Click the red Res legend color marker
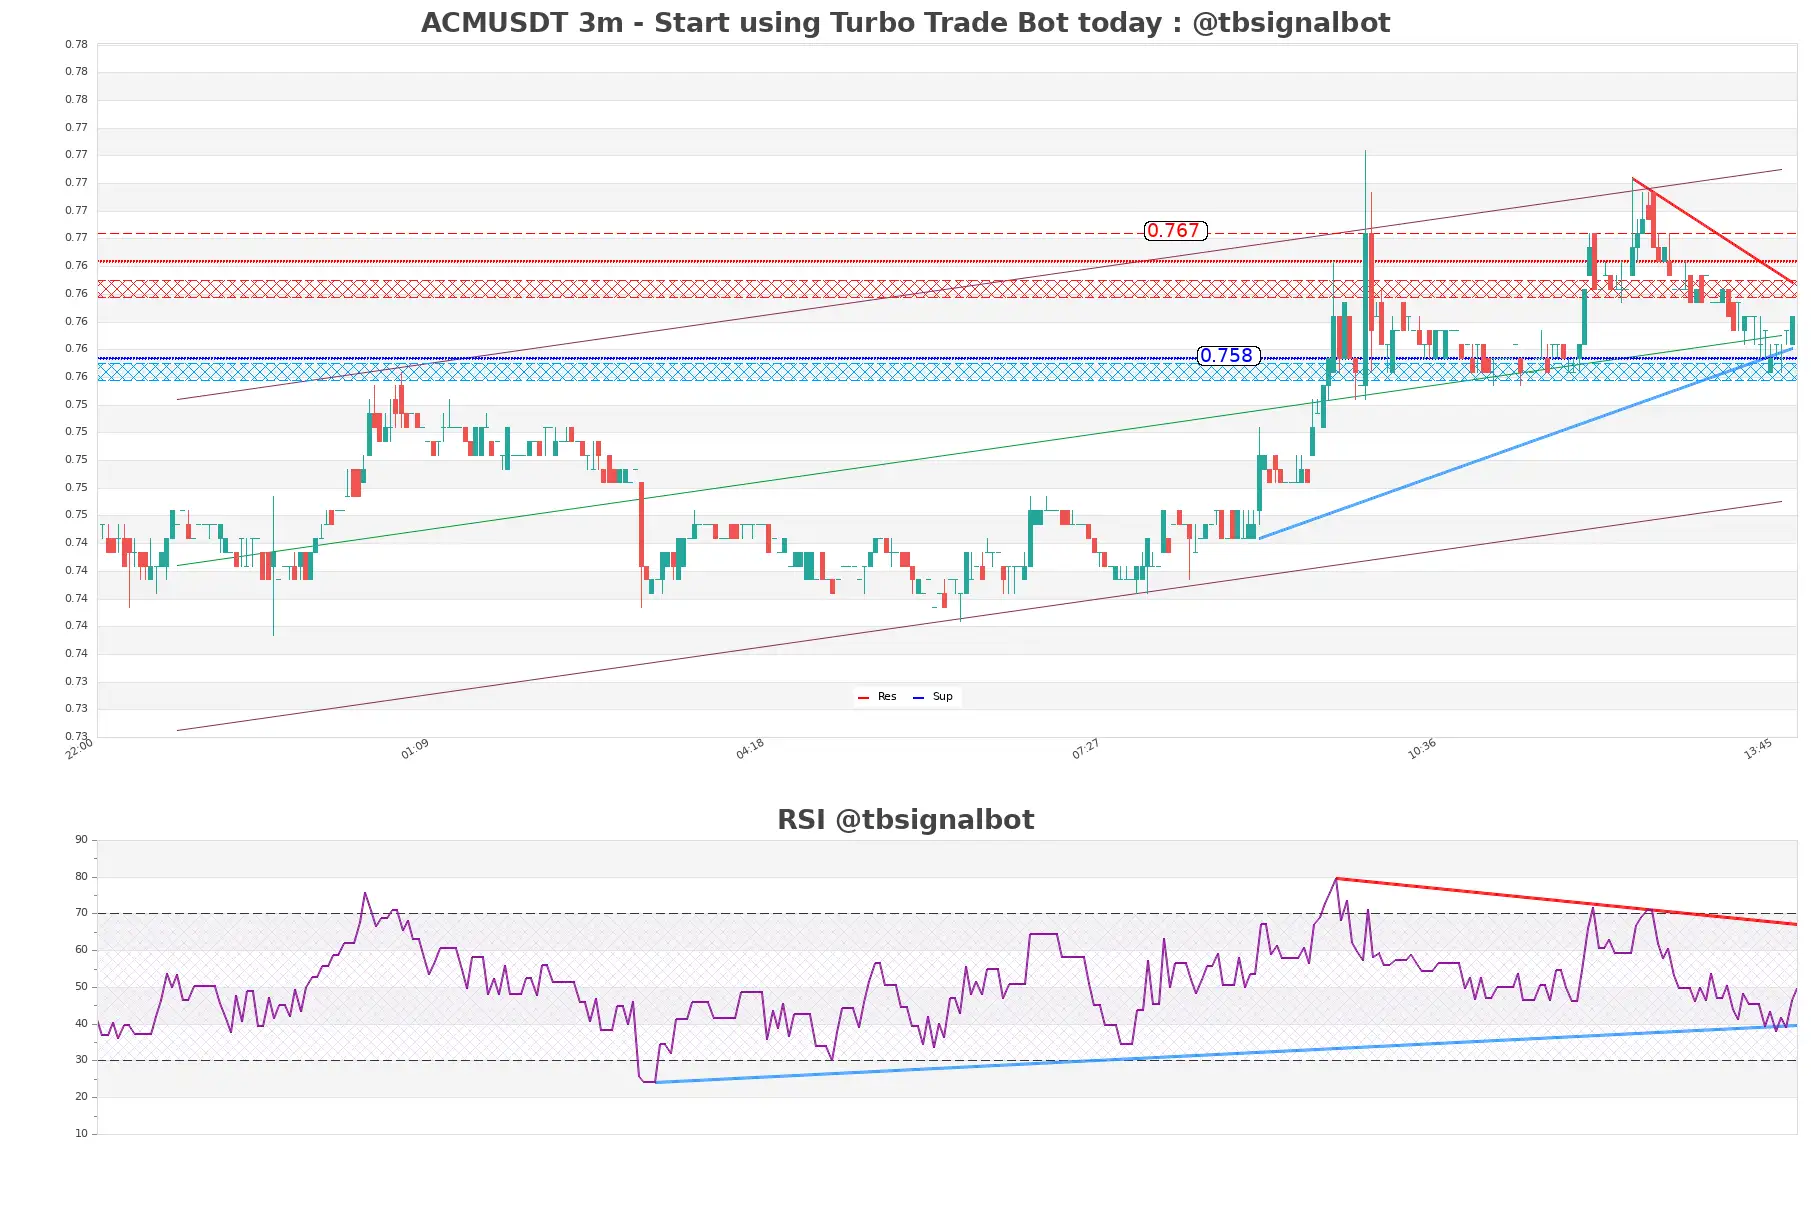Image resolution: width=1811 pixels, height=1208 pixels. click(x=863, y=697)
